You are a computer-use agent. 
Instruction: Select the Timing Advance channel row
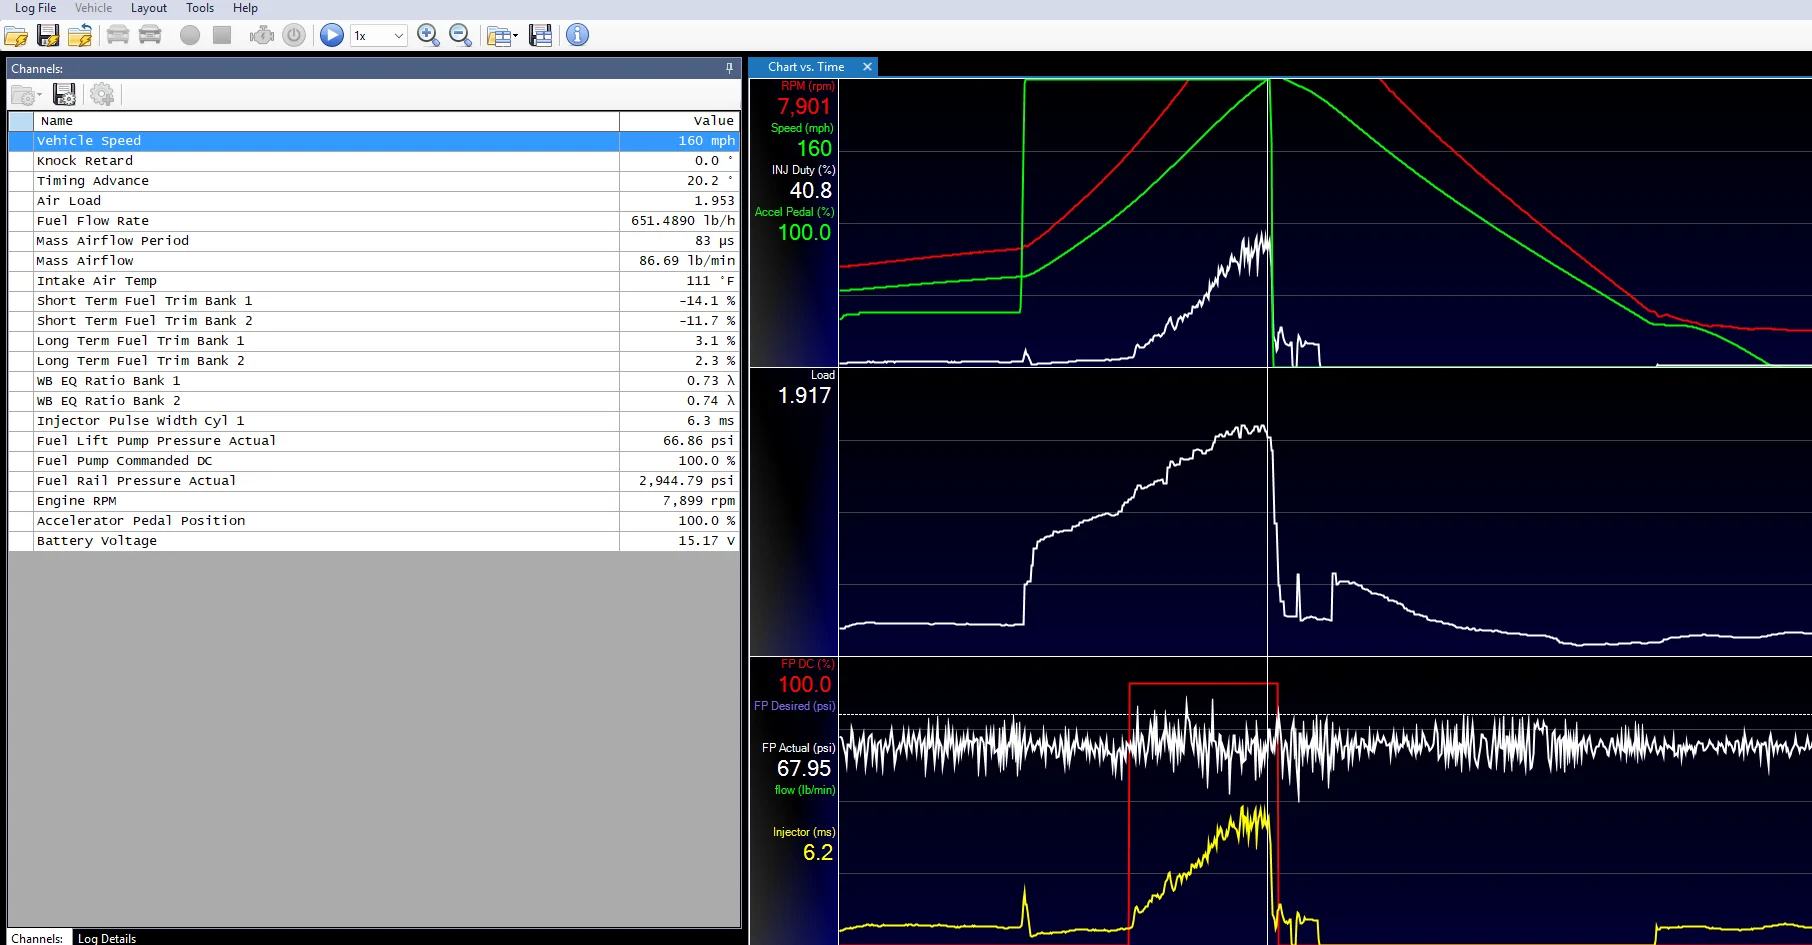point(374,181)
